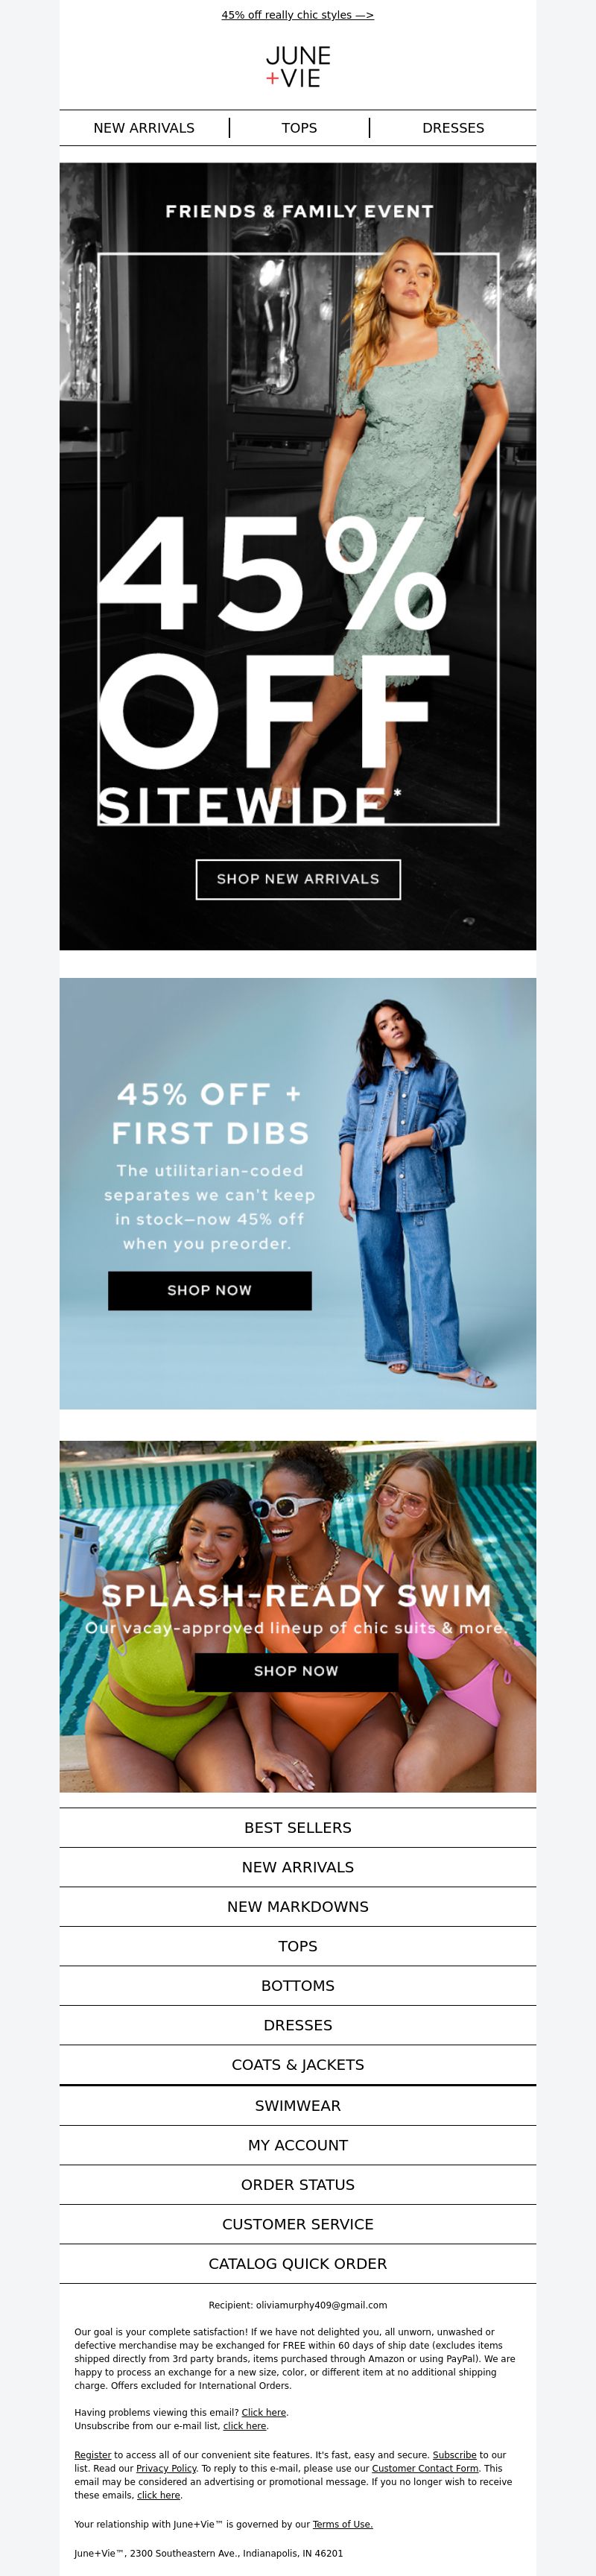
Task: Go to ORDER STATUS
Action: (298, 2184)
